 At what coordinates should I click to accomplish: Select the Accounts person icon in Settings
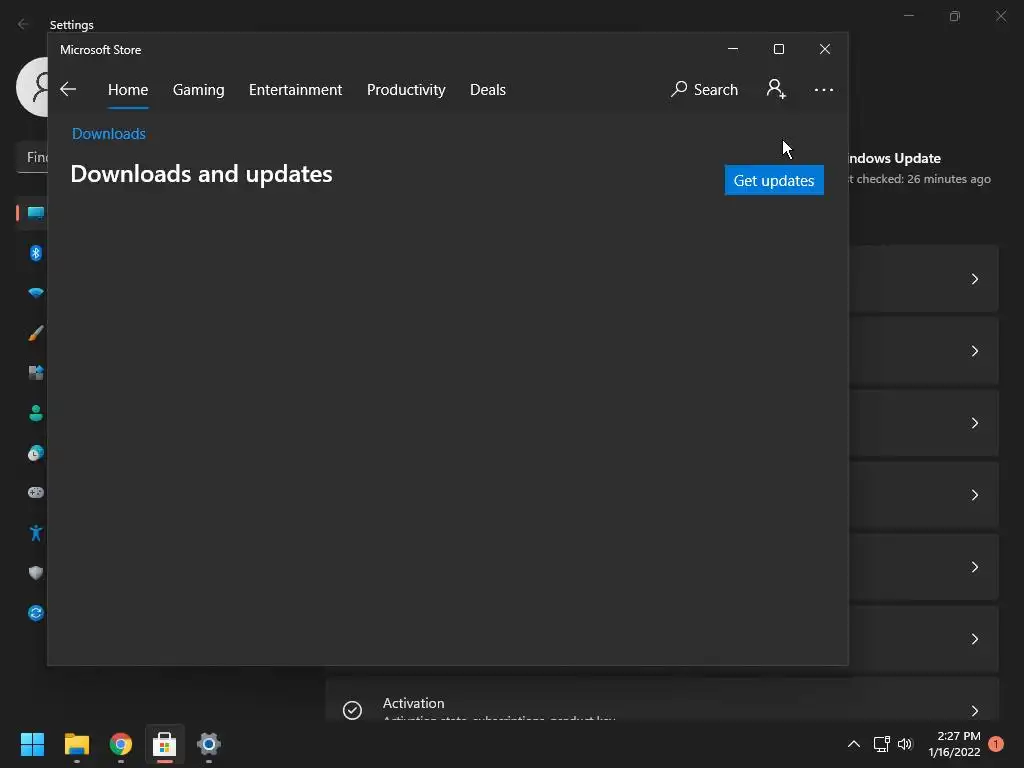click(x=35, y=413)
